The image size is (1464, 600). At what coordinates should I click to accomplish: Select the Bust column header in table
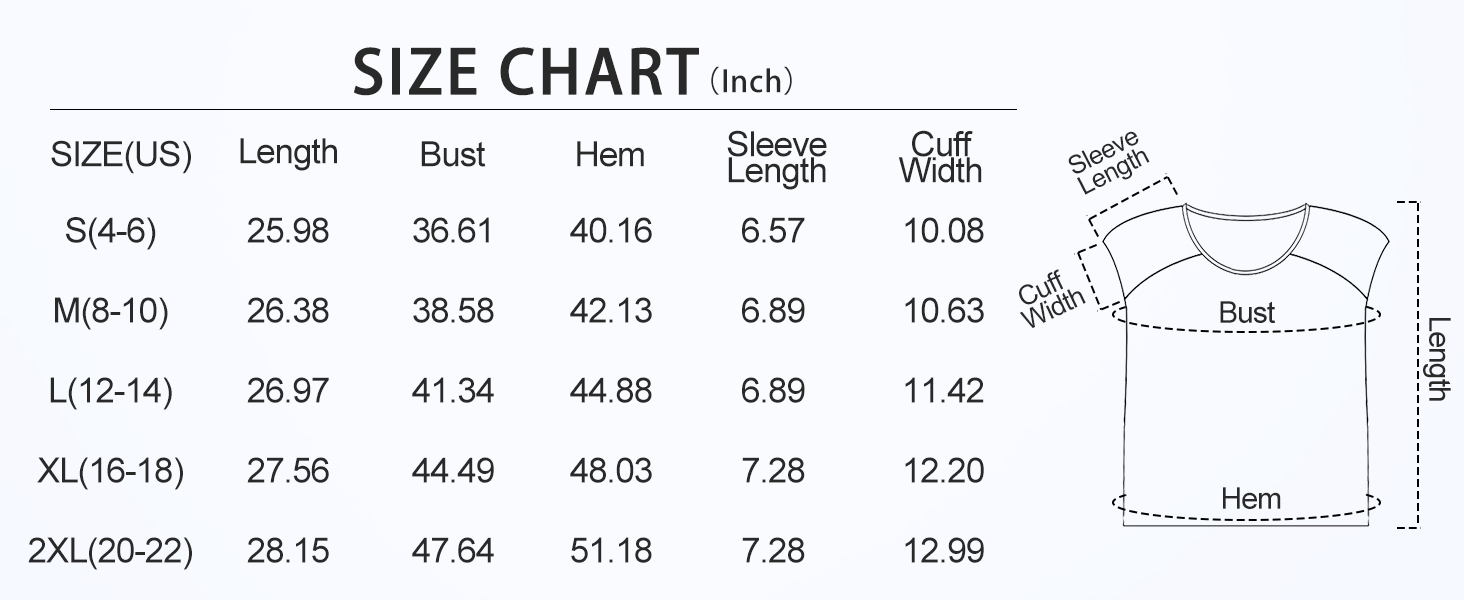(x=452, y=154)
